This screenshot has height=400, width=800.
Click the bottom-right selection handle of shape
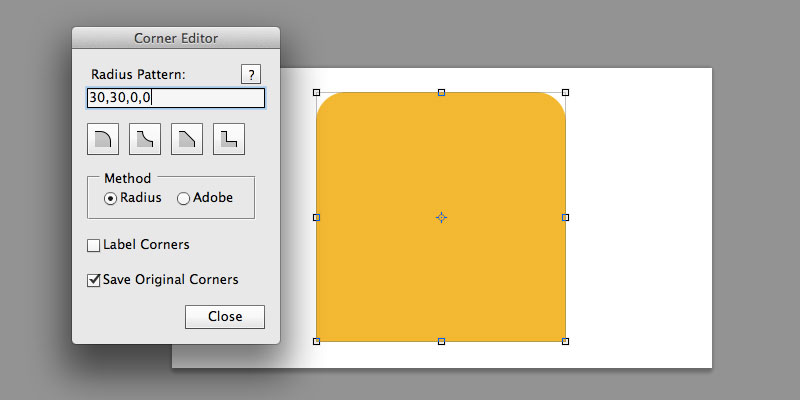pos(565,341)
